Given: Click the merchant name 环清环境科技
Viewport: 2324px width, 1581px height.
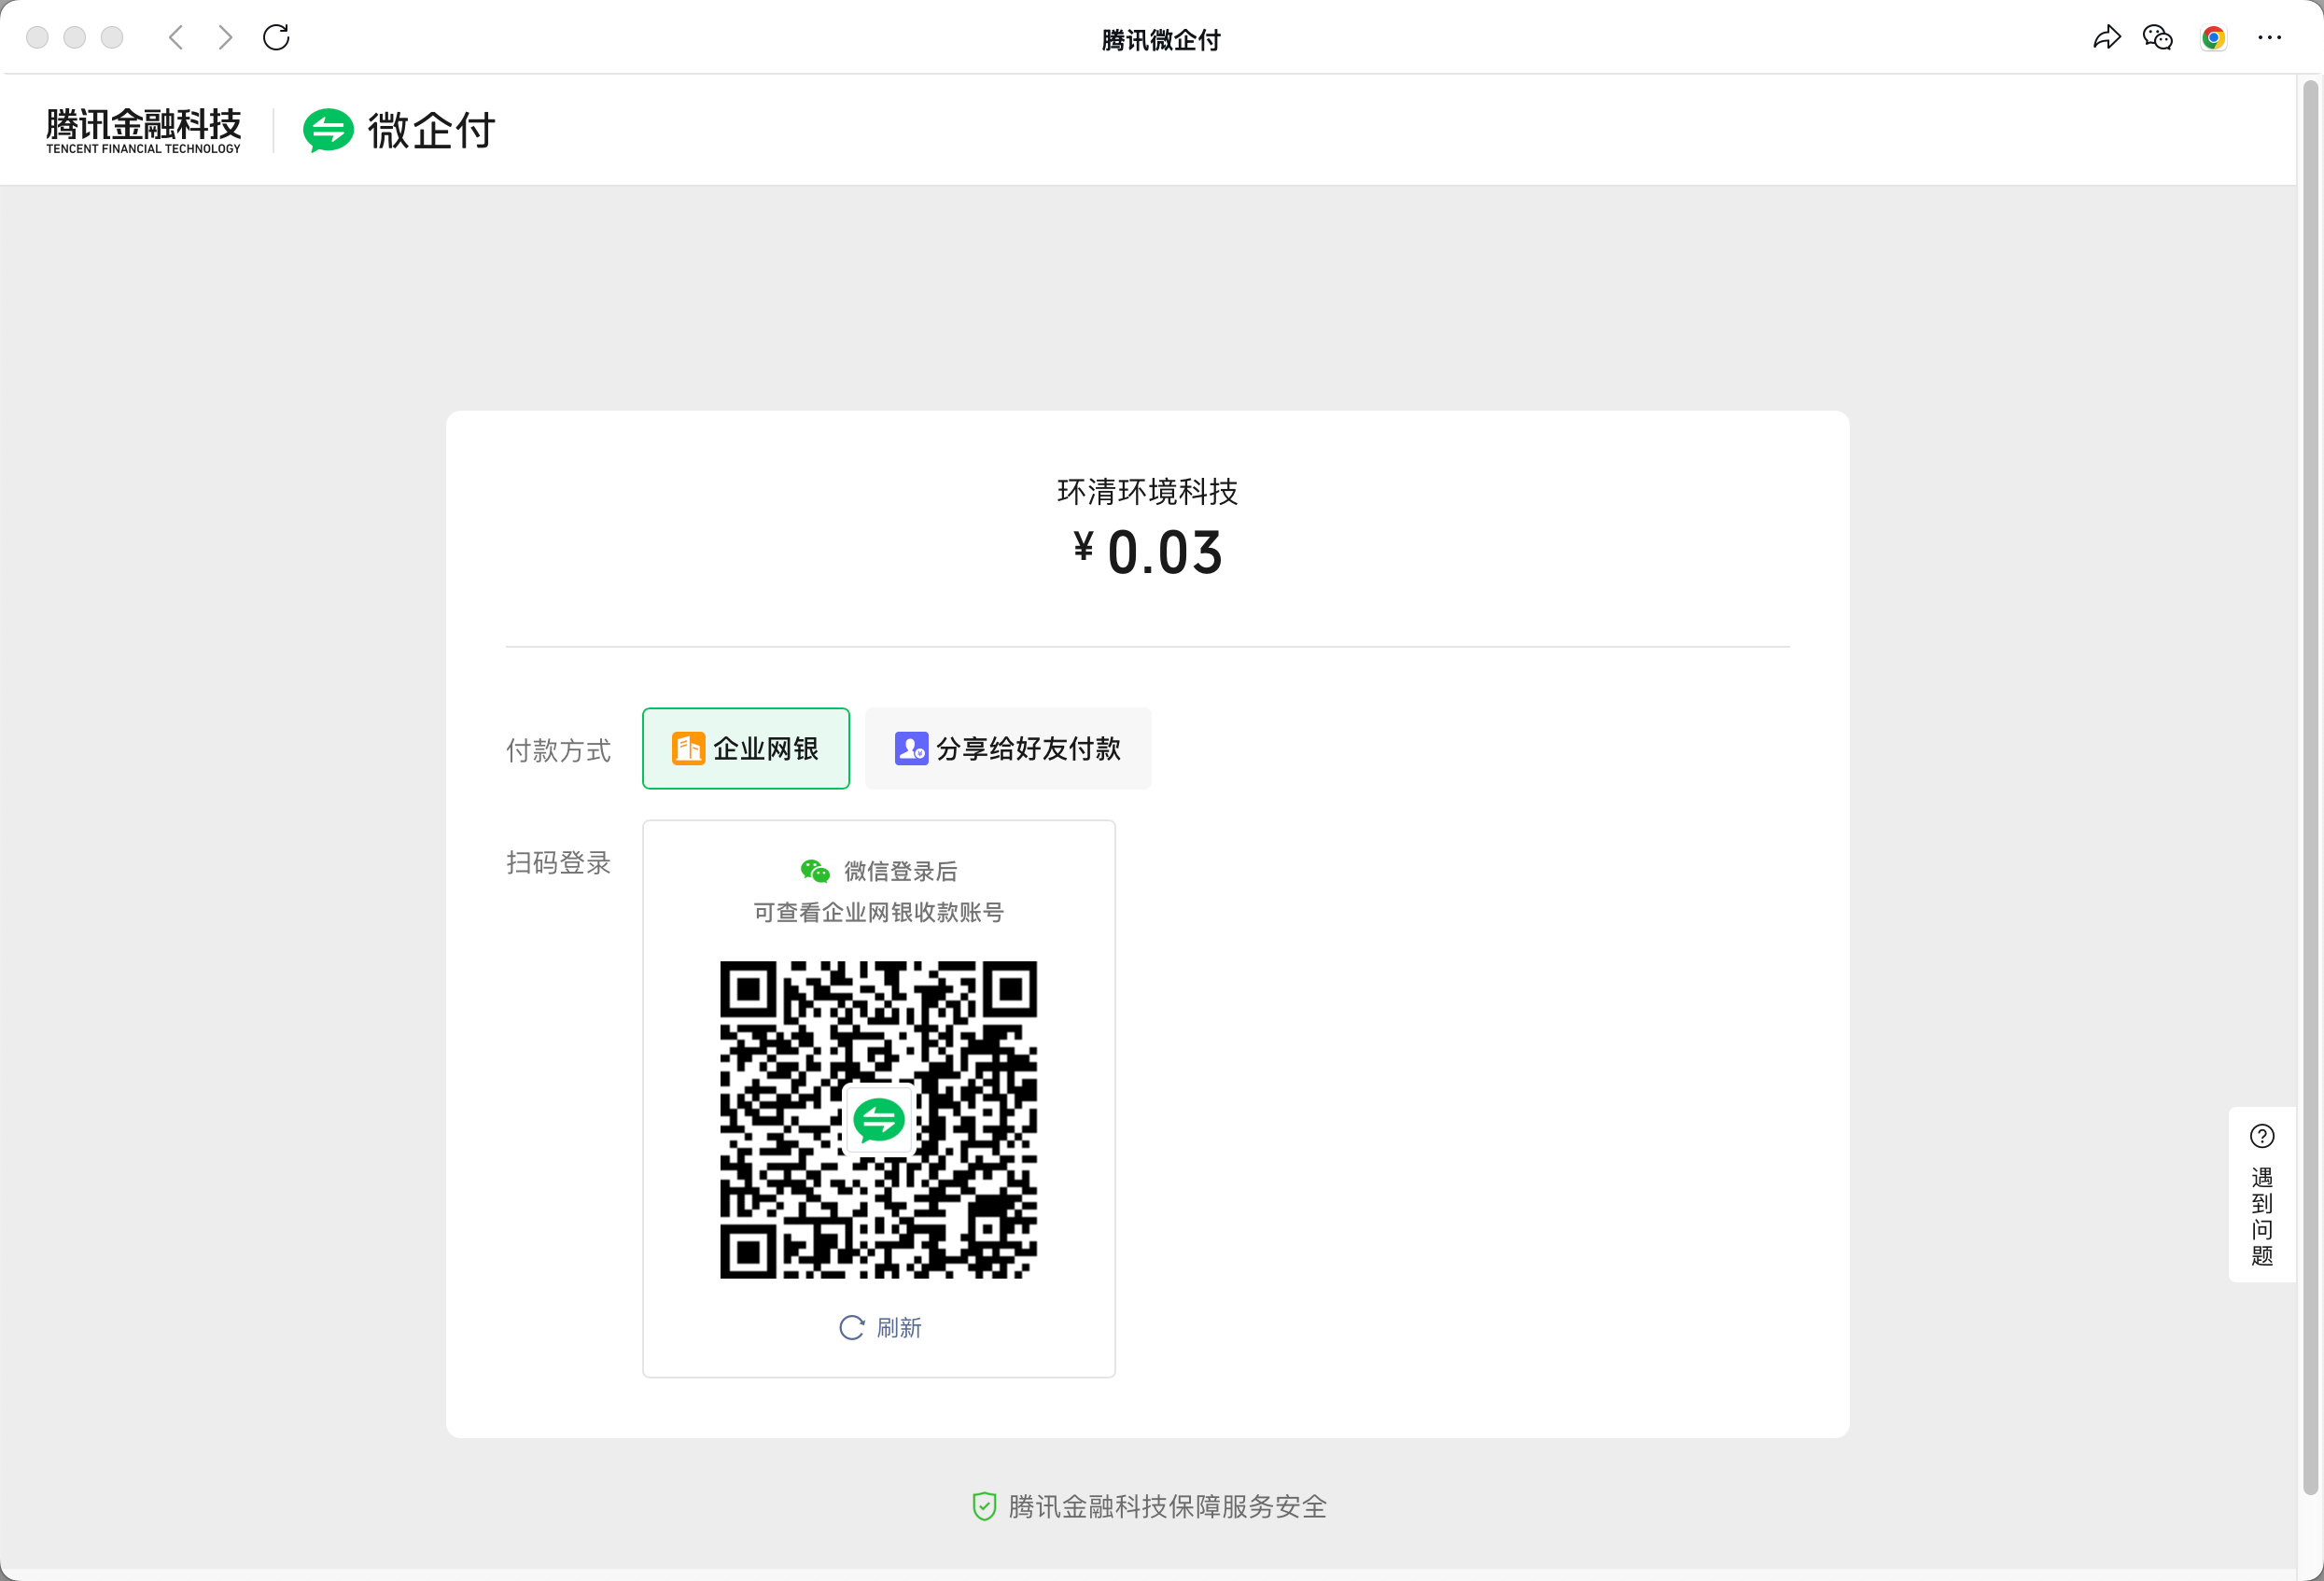Looking at the screenshot, I should (x=1148, y=492).
